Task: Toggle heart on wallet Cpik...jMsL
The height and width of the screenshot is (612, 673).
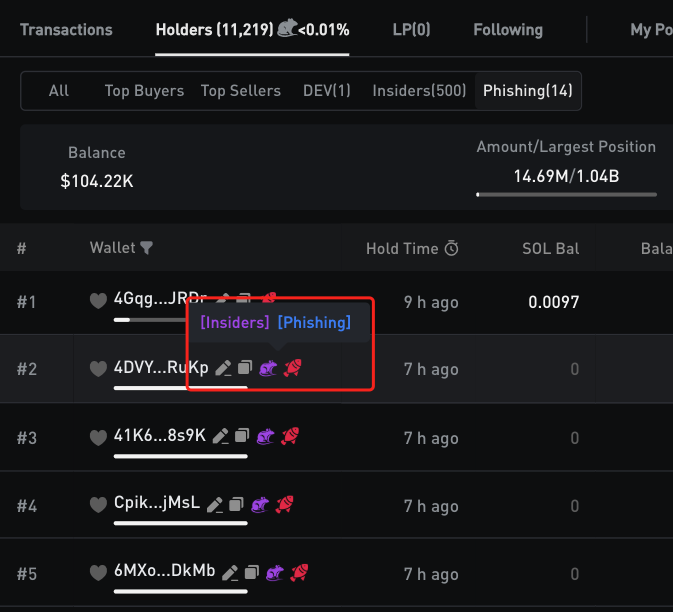Action: [x=98, y=505]
